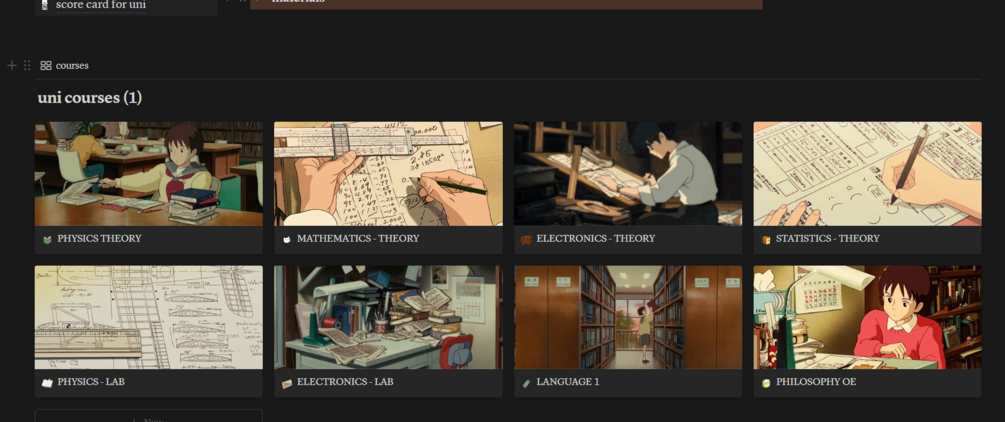Open the LANGUAGE 1 card title

pos(568,382)
